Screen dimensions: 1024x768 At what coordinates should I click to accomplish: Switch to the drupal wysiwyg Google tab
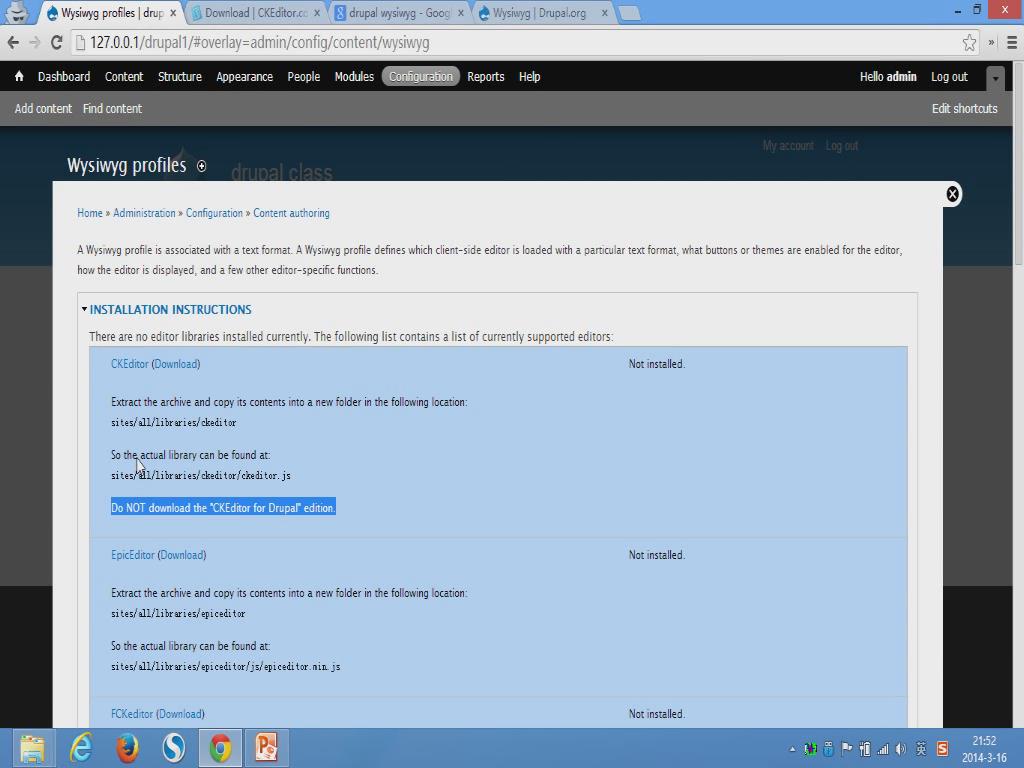coord(398,13)
